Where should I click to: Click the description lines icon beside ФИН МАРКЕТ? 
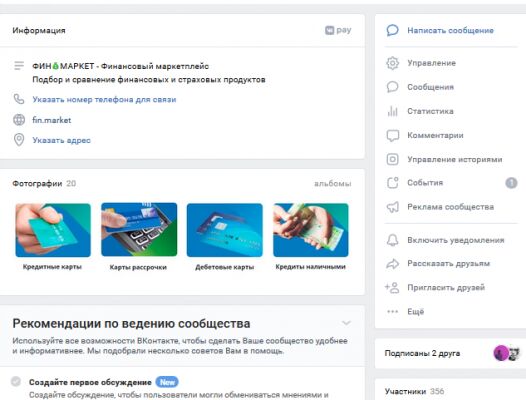point(19,65)
